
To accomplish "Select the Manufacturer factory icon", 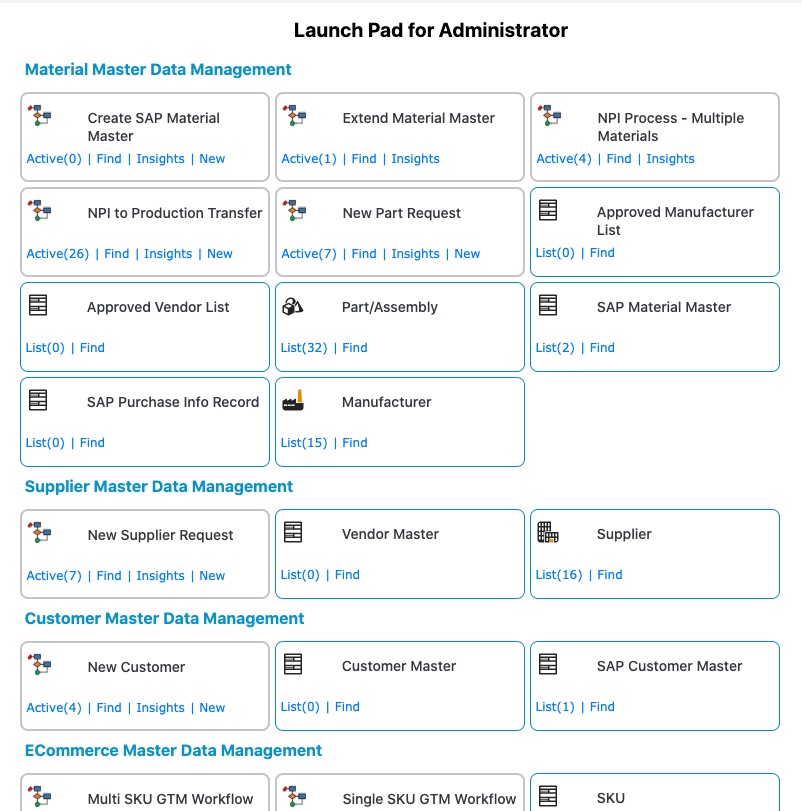I will point(294,400).
